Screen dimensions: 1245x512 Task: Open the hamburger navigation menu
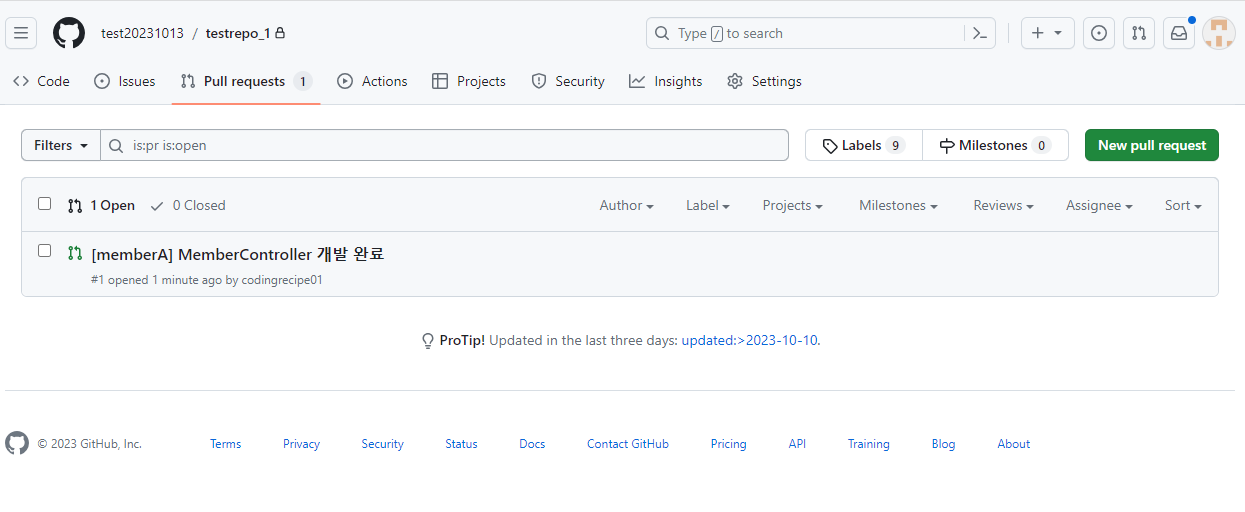(21, 33)
